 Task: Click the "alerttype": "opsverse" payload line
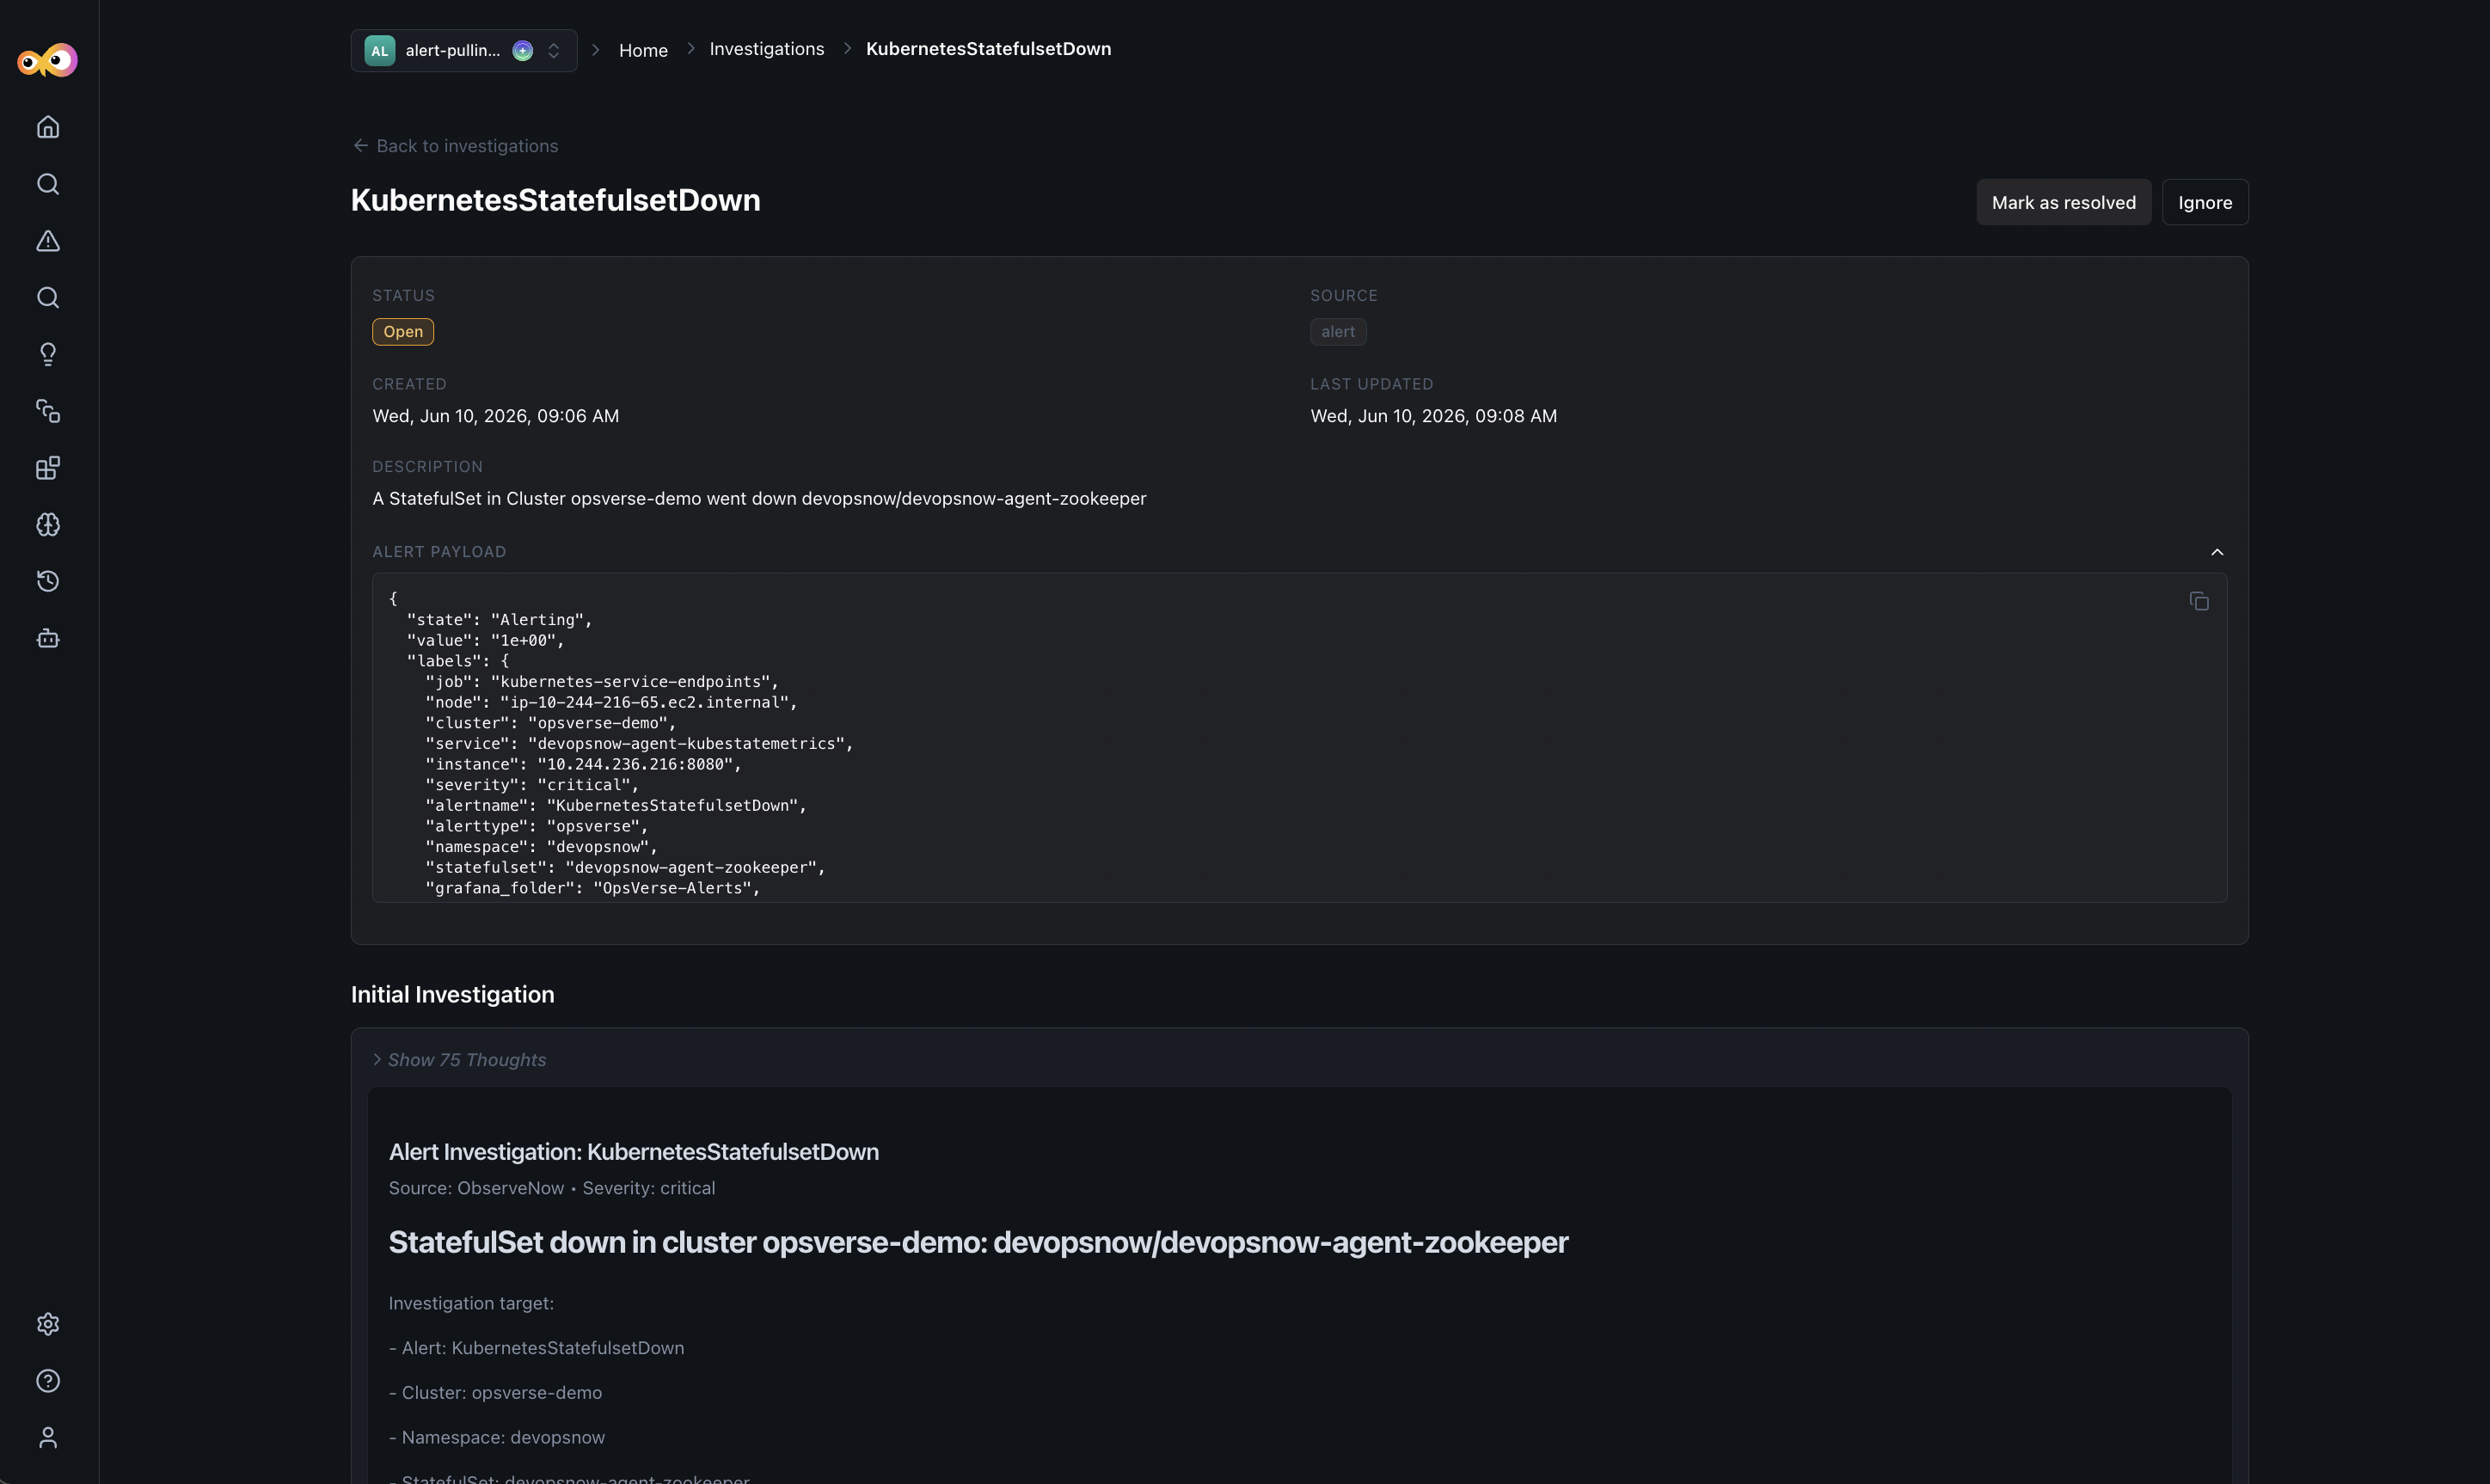[x=536, y=826]
